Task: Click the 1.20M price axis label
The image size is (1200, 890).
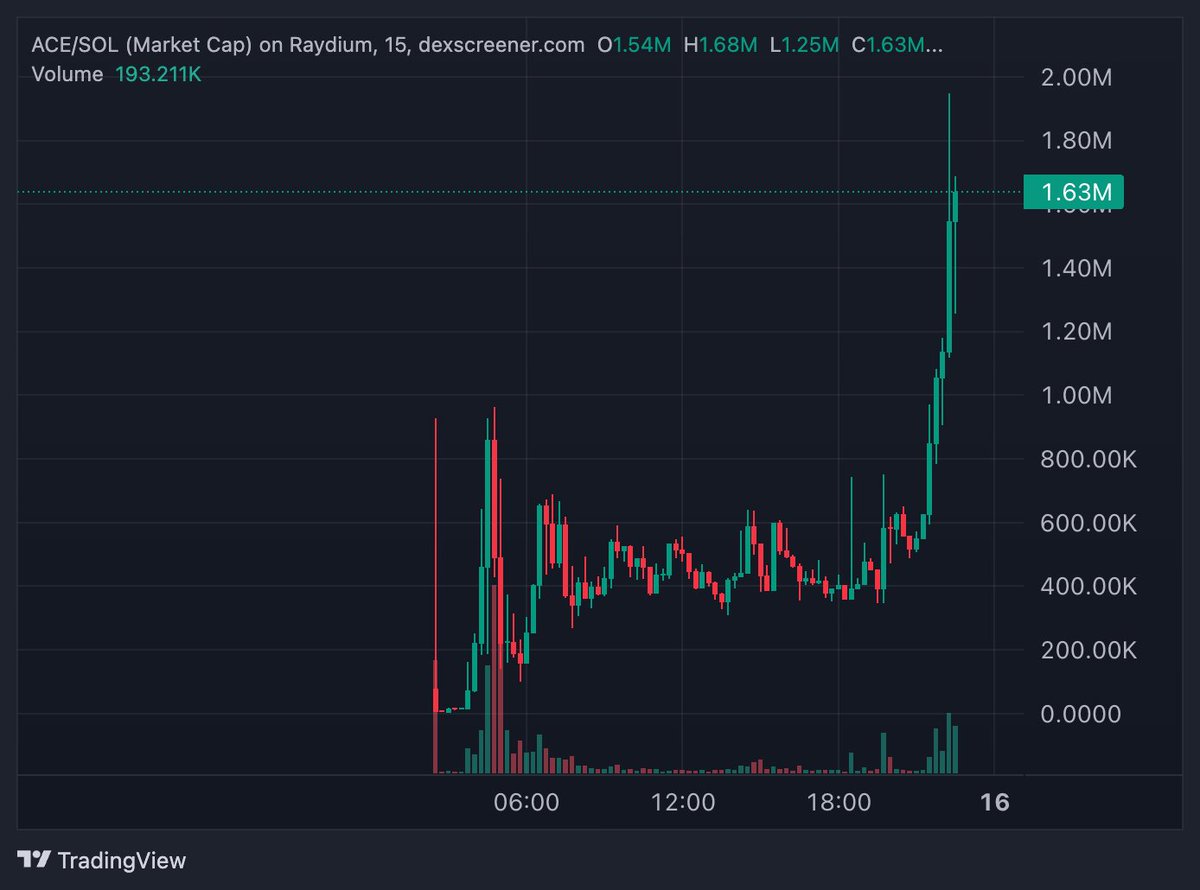Action: coord(1077,332)
